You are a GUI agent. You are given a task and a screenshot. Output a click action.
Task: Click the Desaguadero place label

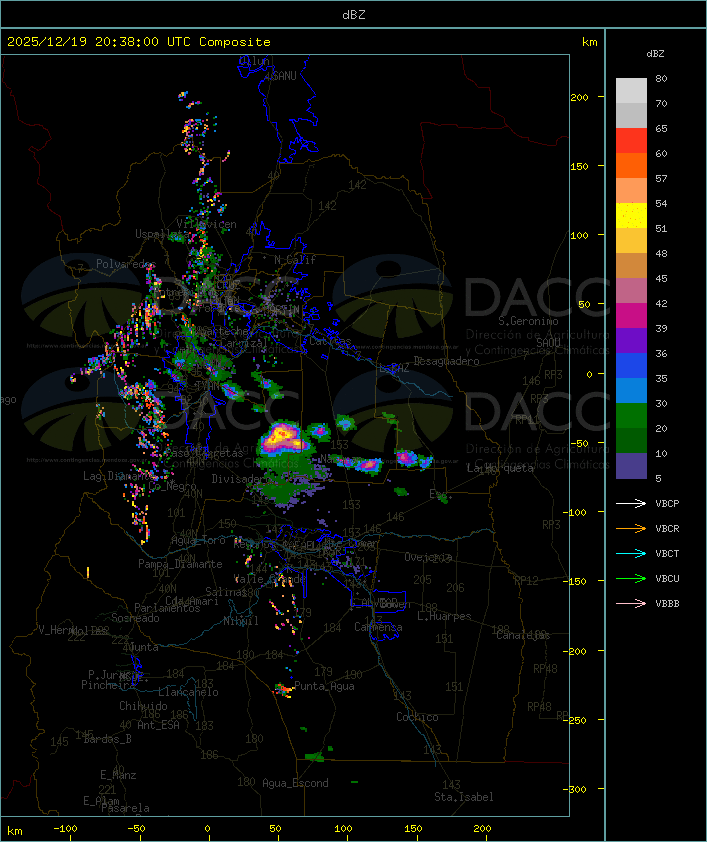pos(446,361)
